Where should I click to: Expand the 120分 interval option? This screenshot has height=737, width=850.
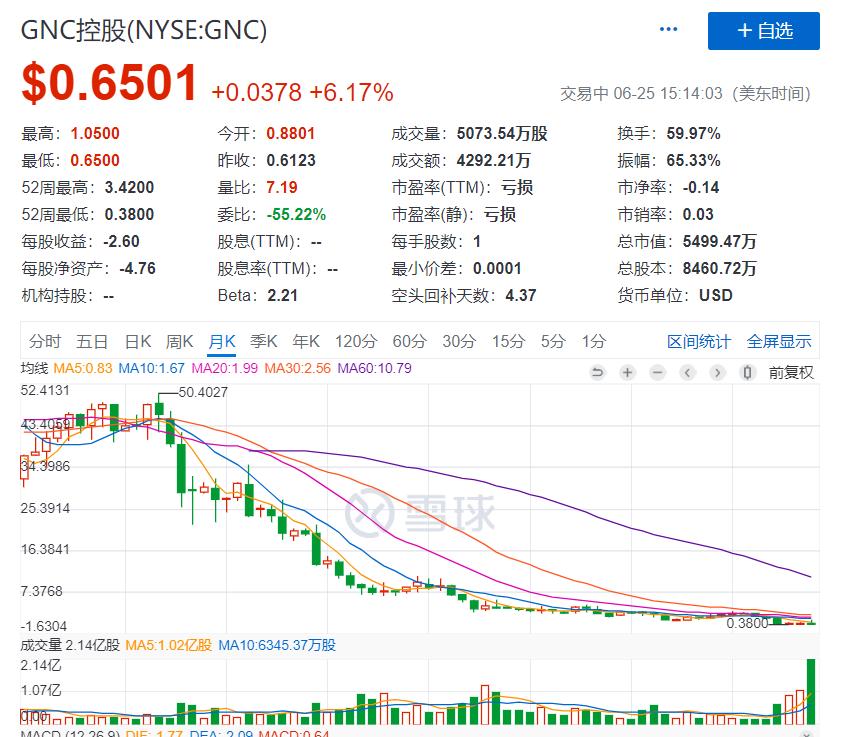[x=356, y=341]
